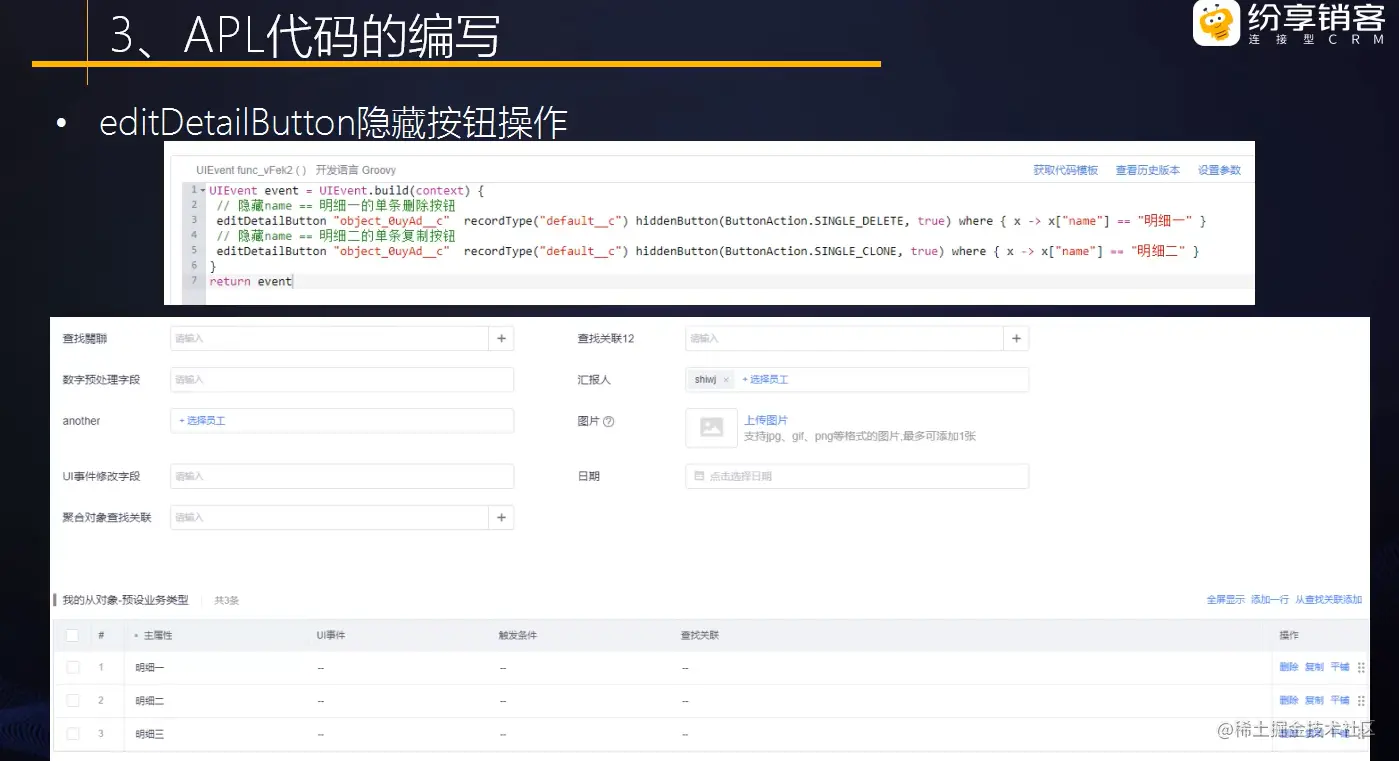1399x761 pixels.
Task: Click the drag handle icon on the 明细二 row
Action: (x=1361, y=701)
